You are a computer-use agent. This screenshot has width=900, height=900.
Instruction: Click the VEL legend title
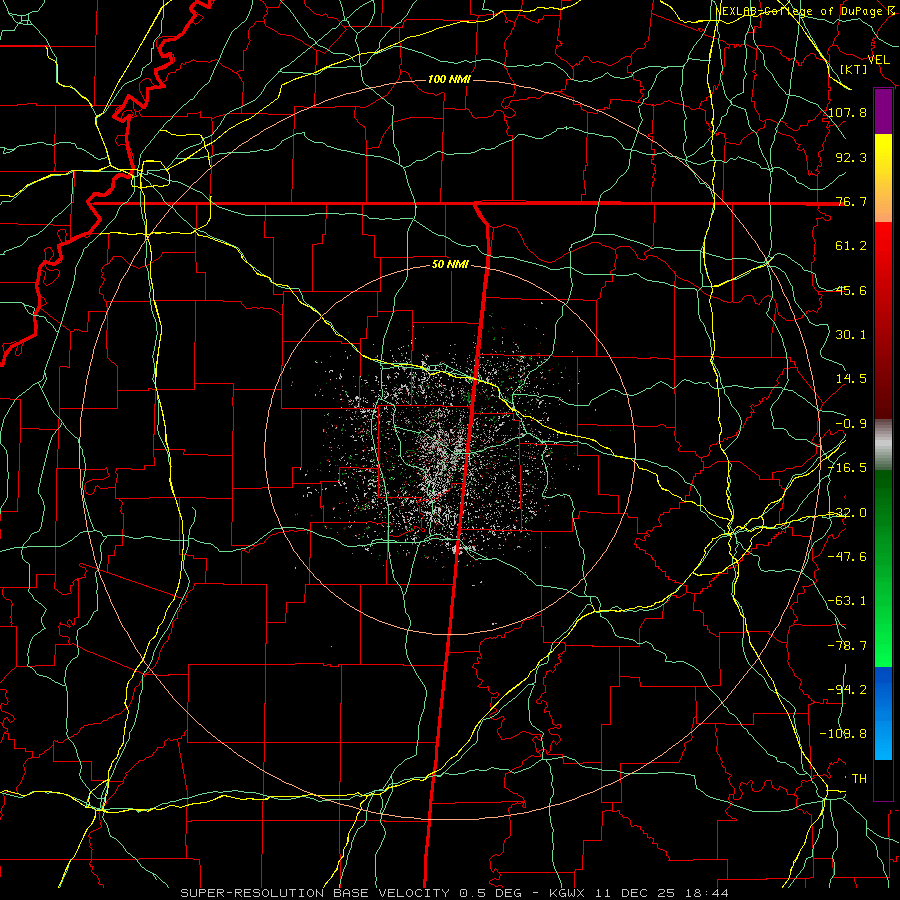click(x=879, y=60)
